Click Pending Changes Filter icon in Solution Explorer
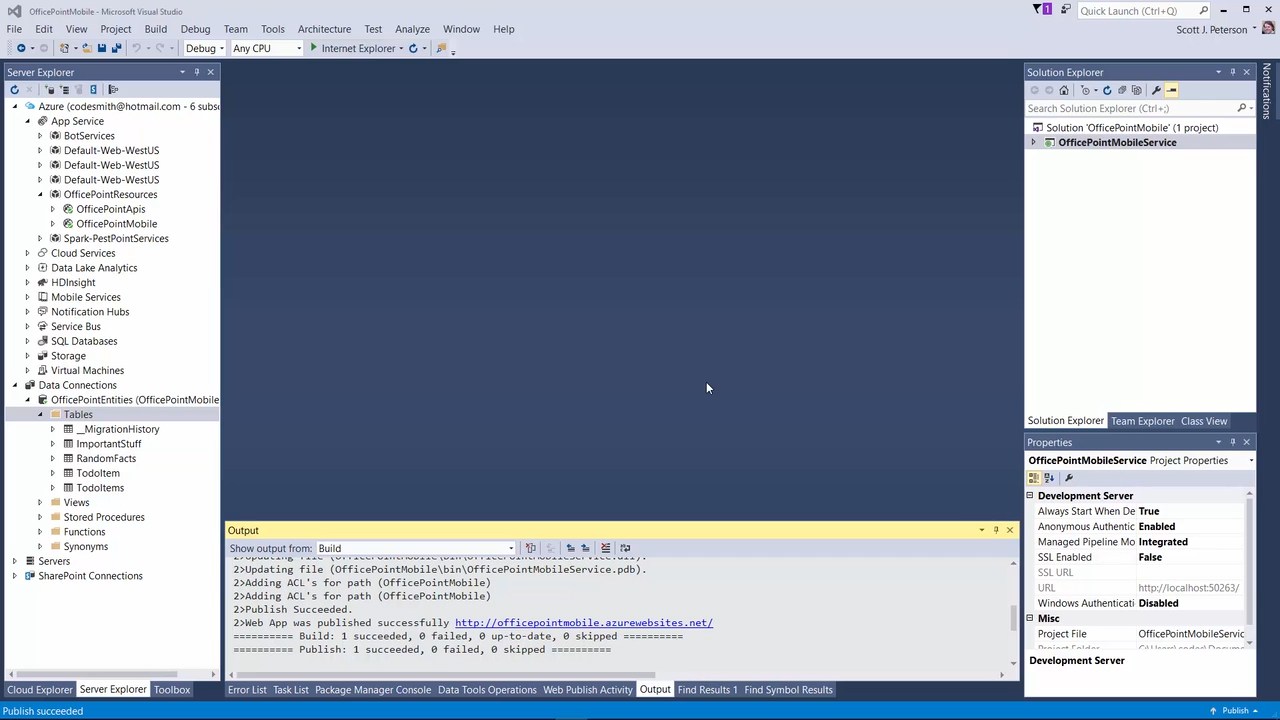 click(1085, 90)
